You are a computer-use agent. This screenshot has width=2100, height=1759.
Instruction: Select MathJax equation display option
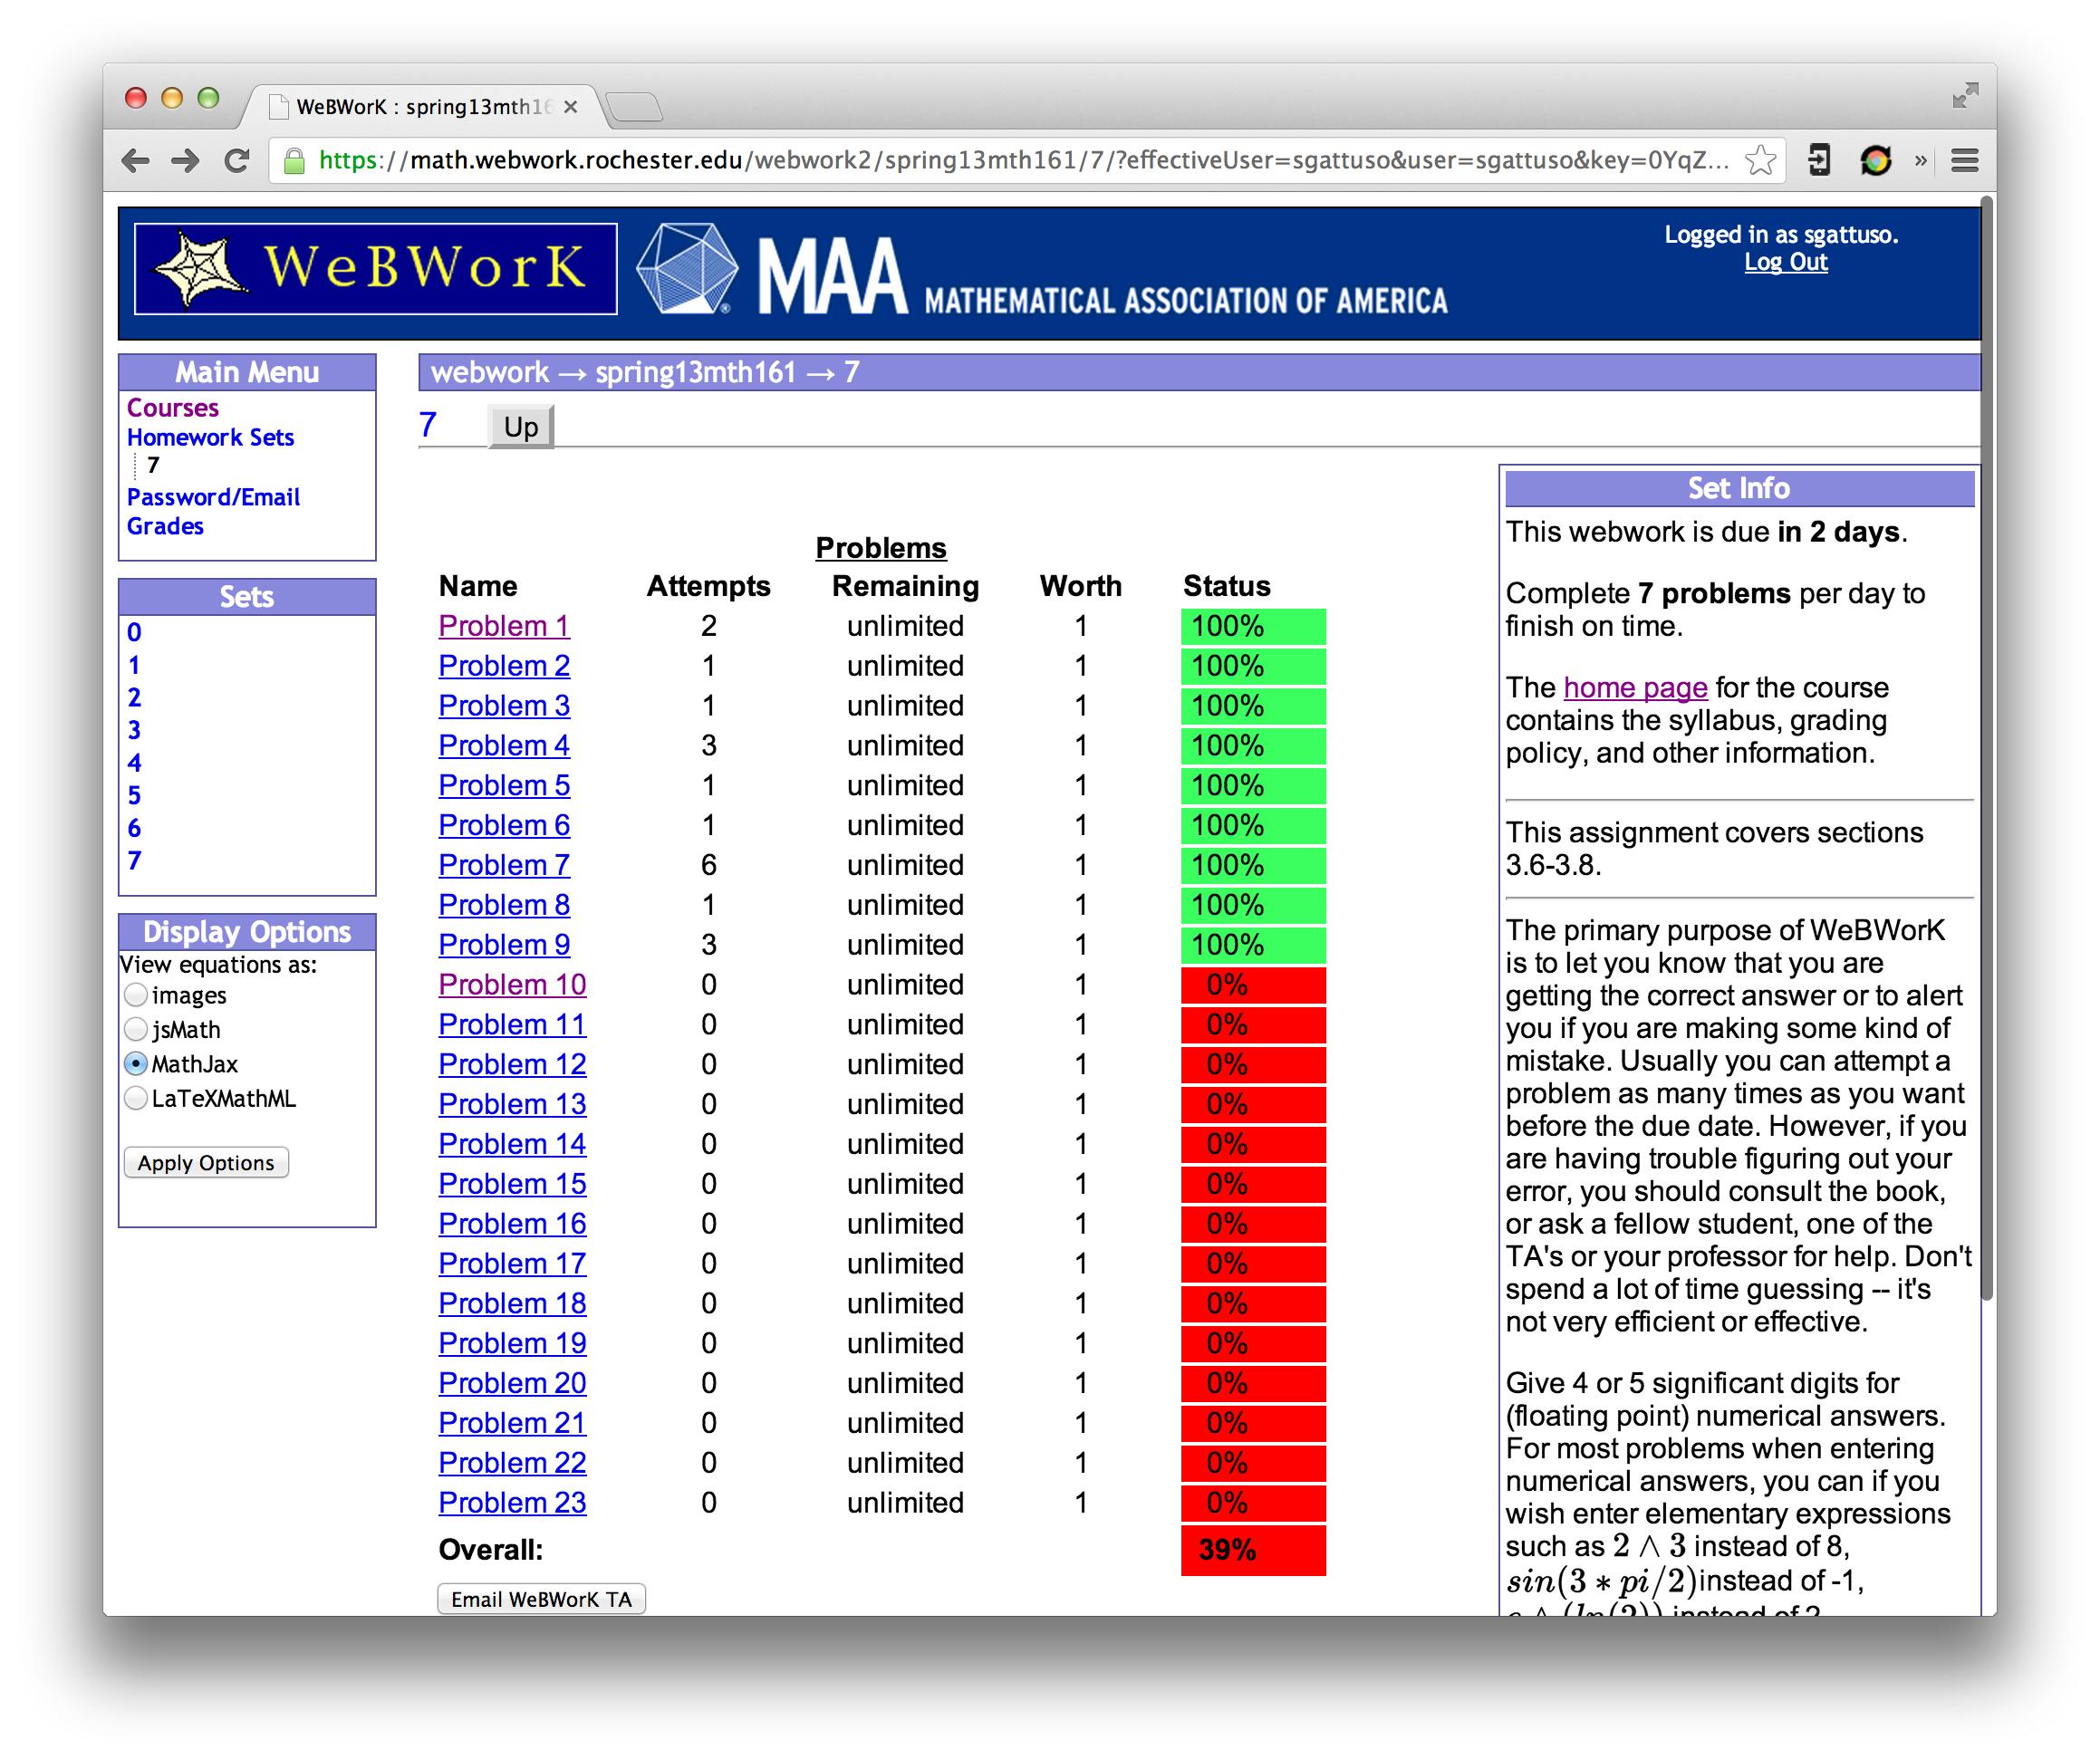coord(136,1063)
